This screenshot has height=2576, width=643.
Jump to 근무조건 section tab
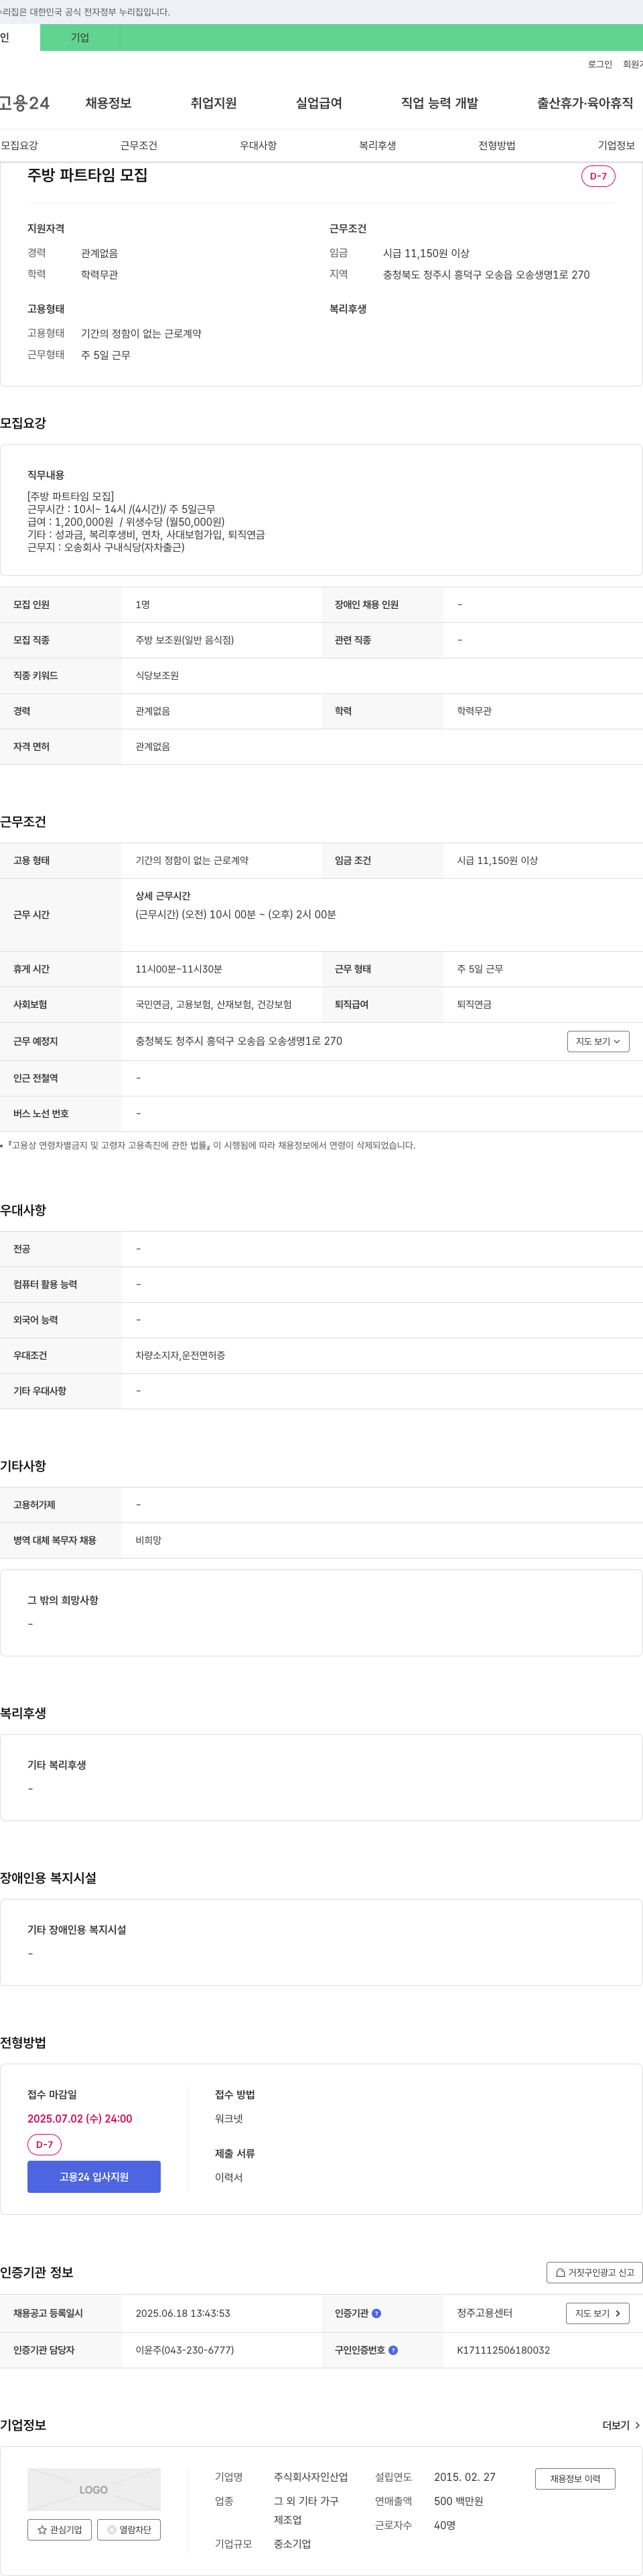[139, 146]
